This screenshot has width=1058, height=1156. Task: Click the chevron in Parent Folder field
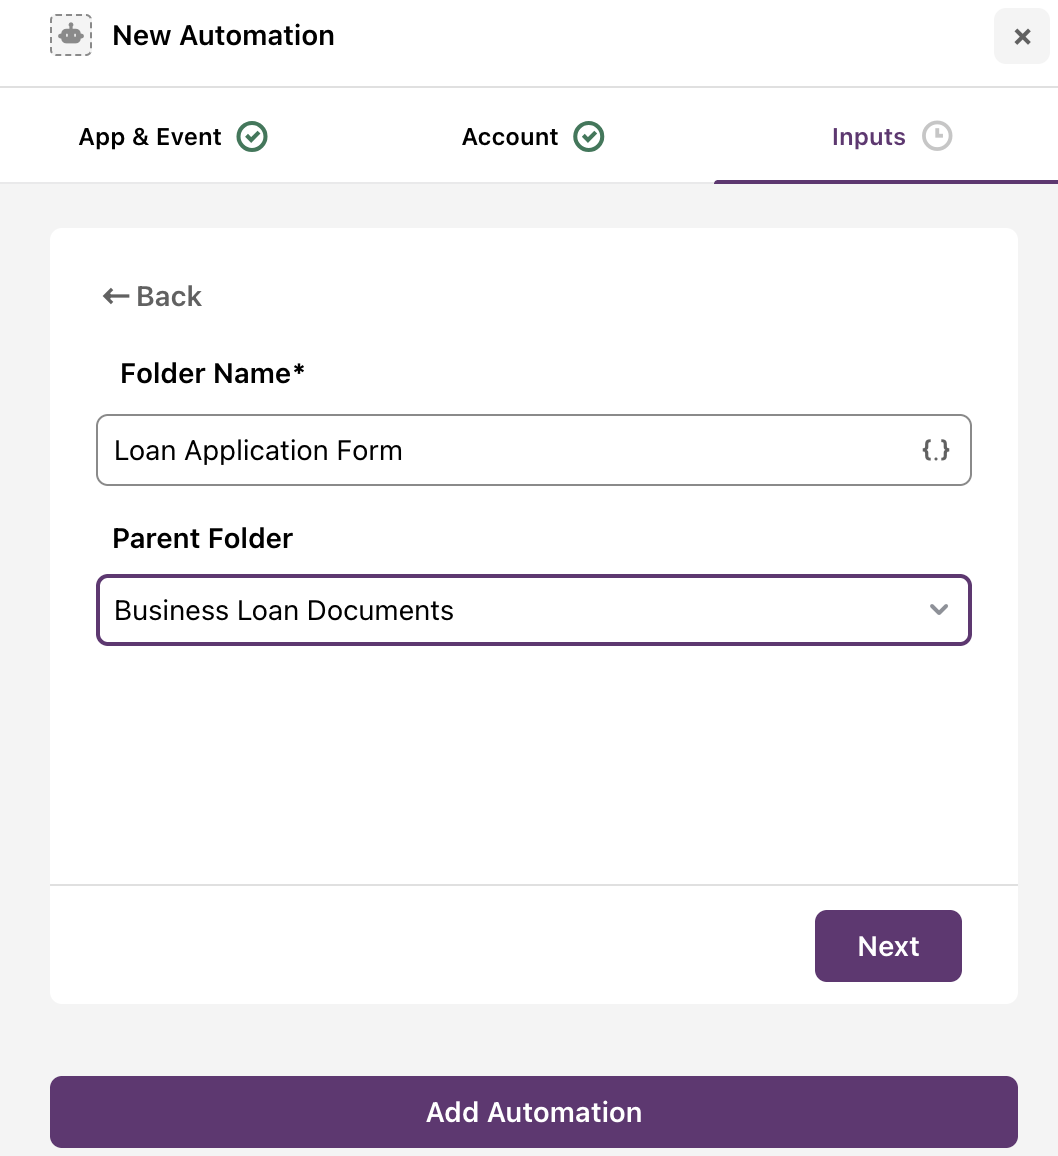tap(939, 610)
